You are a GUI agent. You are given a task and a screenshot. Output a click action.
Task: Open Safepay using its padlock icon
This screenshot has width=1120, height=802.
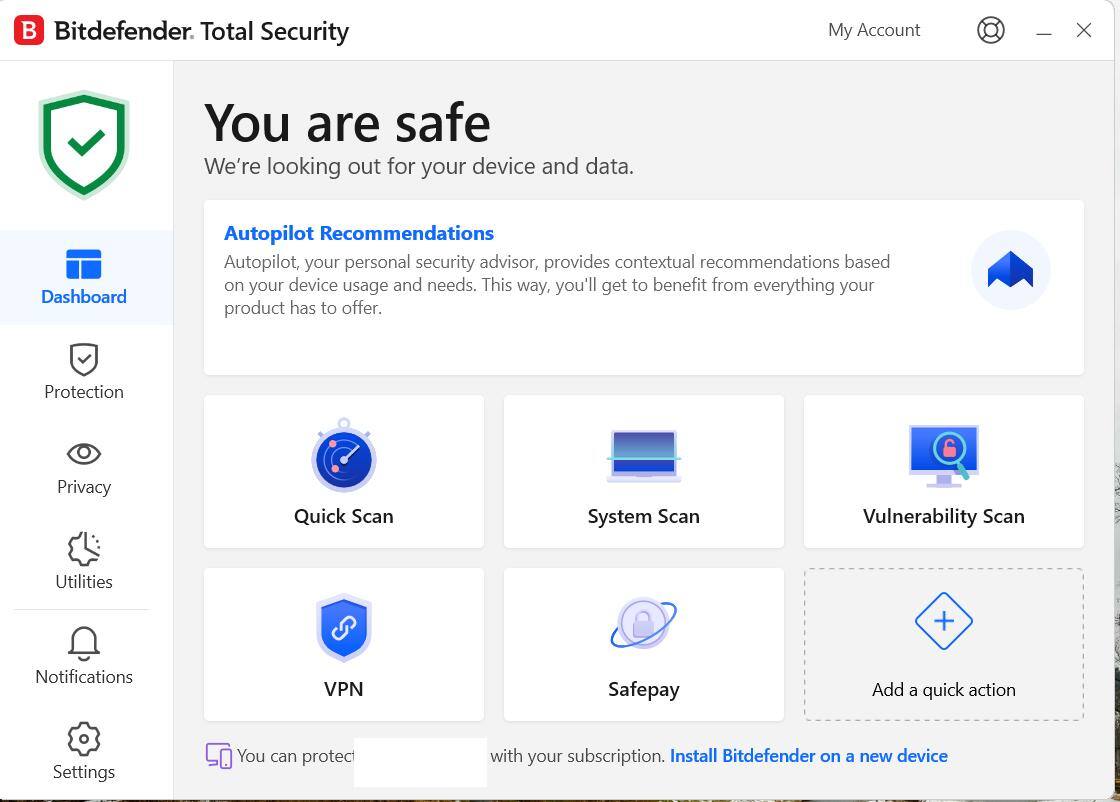tap(643, 623)
